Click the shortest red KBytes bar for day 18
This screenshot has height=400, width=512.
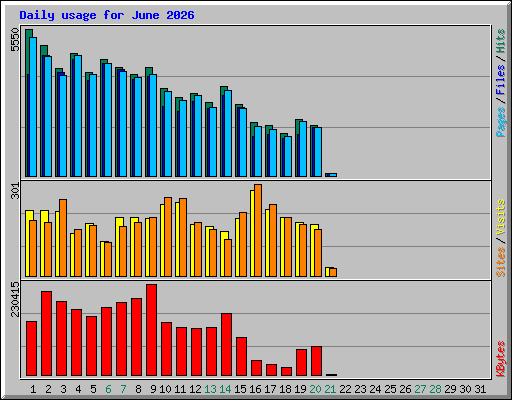[x=287, y=371]
